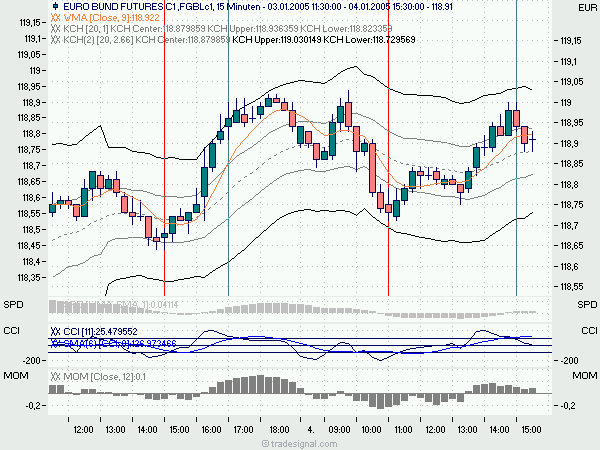600x450 pixels.
Task: Click the EUR currency label
Action: [x=587, y=8]
